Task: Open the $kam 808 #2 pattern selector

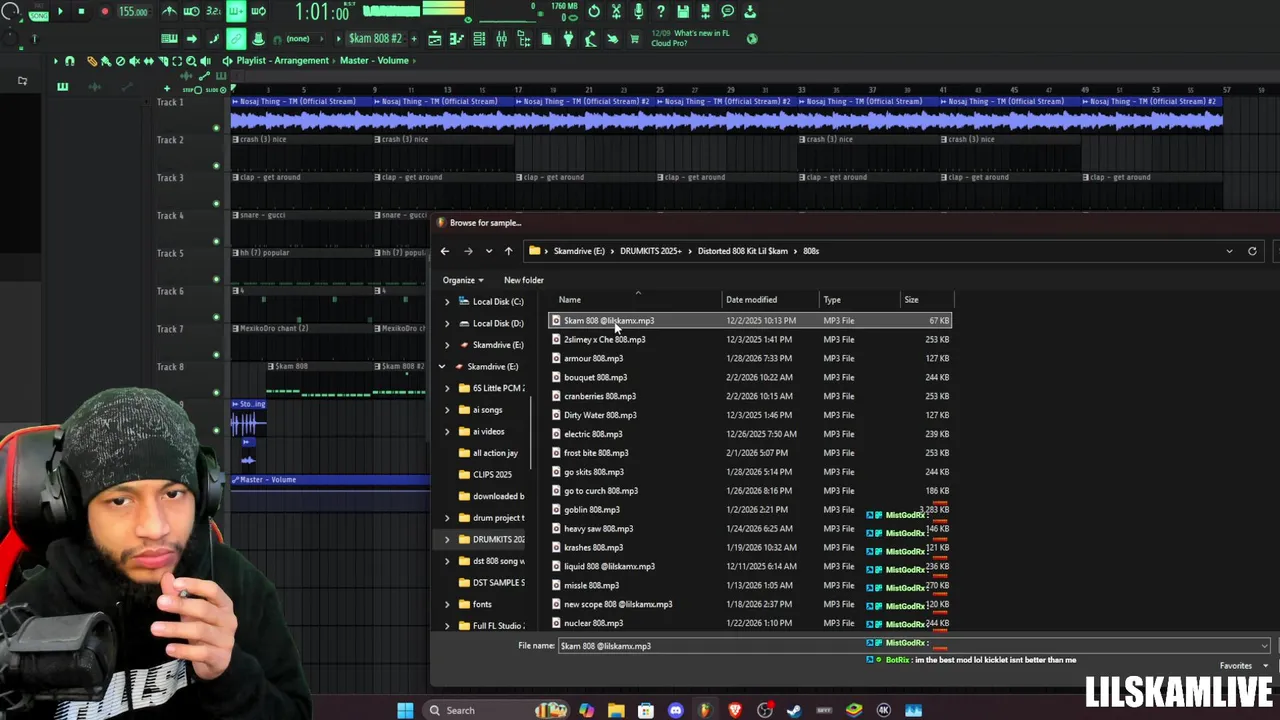Action: (375, 39)
